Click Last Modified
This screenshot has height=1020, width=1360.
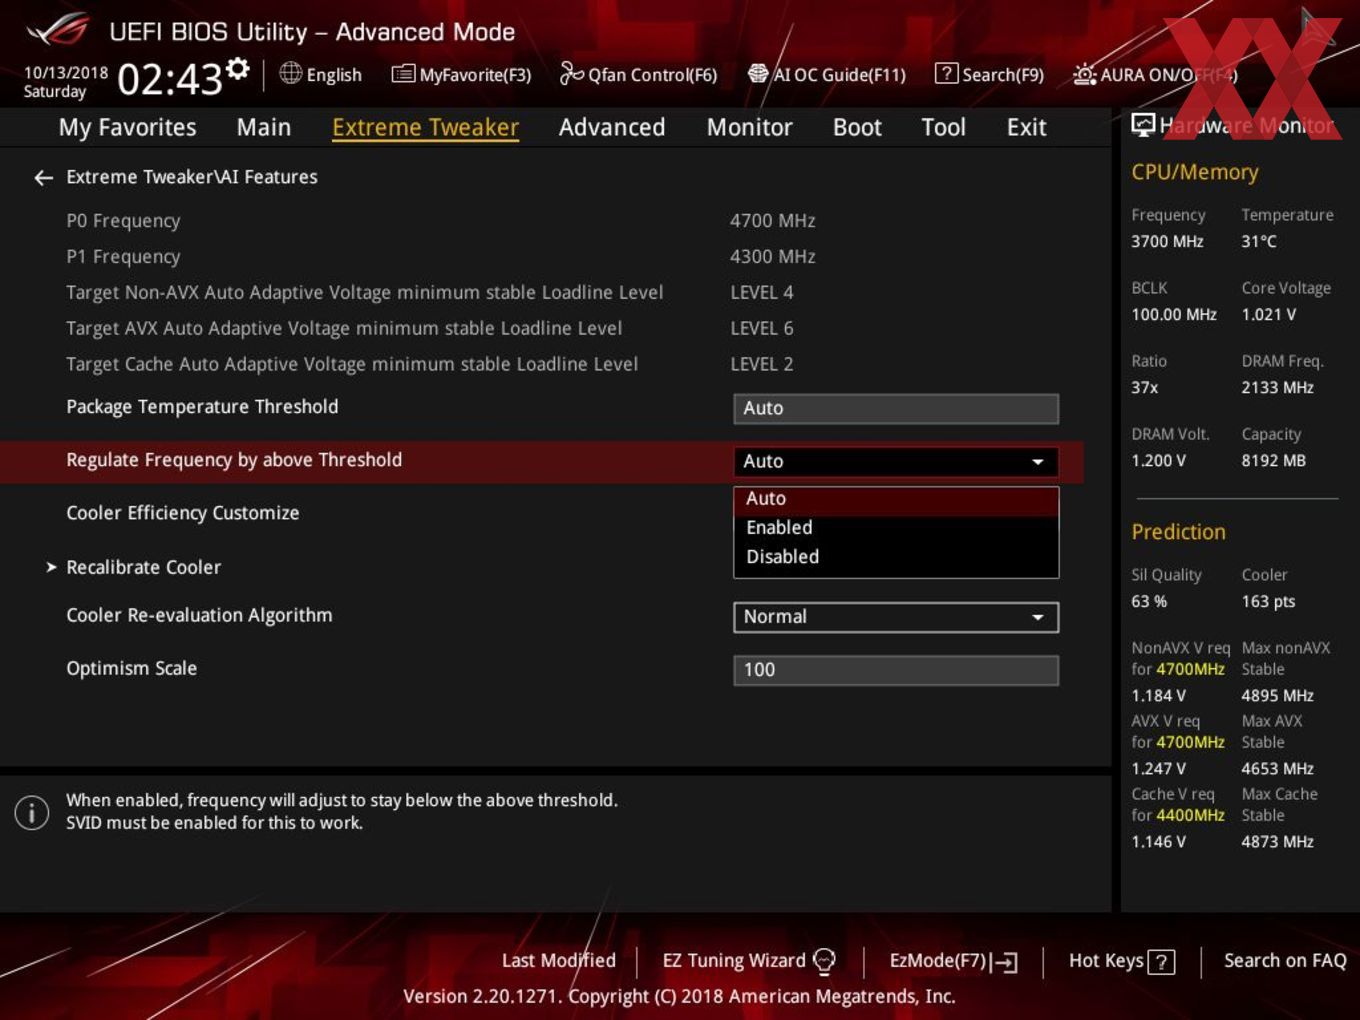[x=559, y=961]
